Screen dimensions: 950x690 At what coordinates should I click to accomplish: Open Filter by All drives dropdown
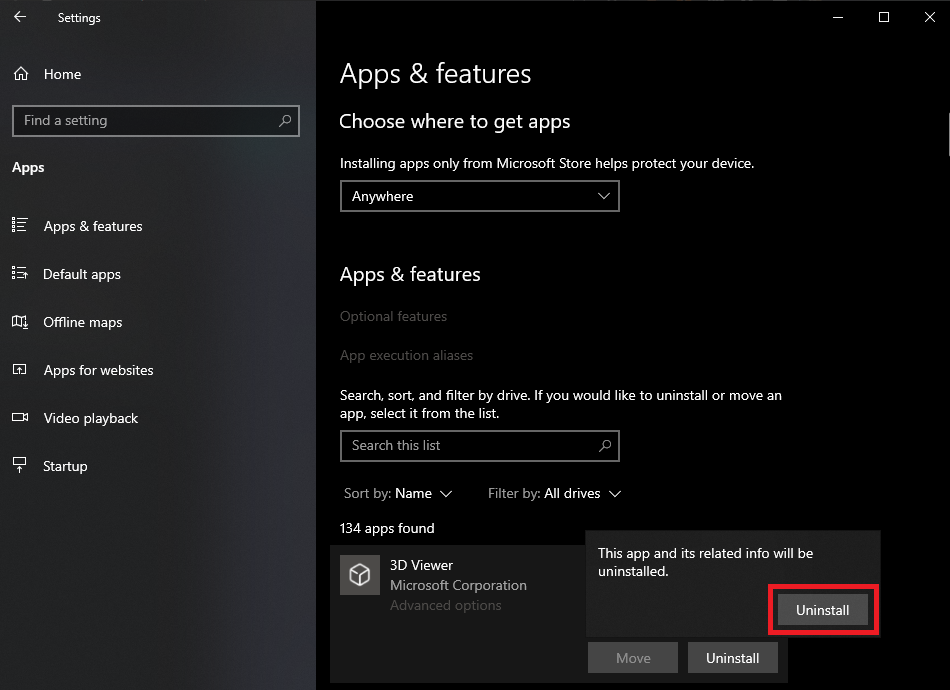click(554, 494)
